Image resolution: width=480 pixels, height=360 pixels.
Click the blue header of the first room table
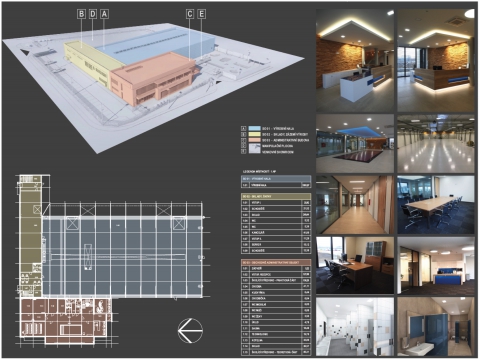[276, 179]
